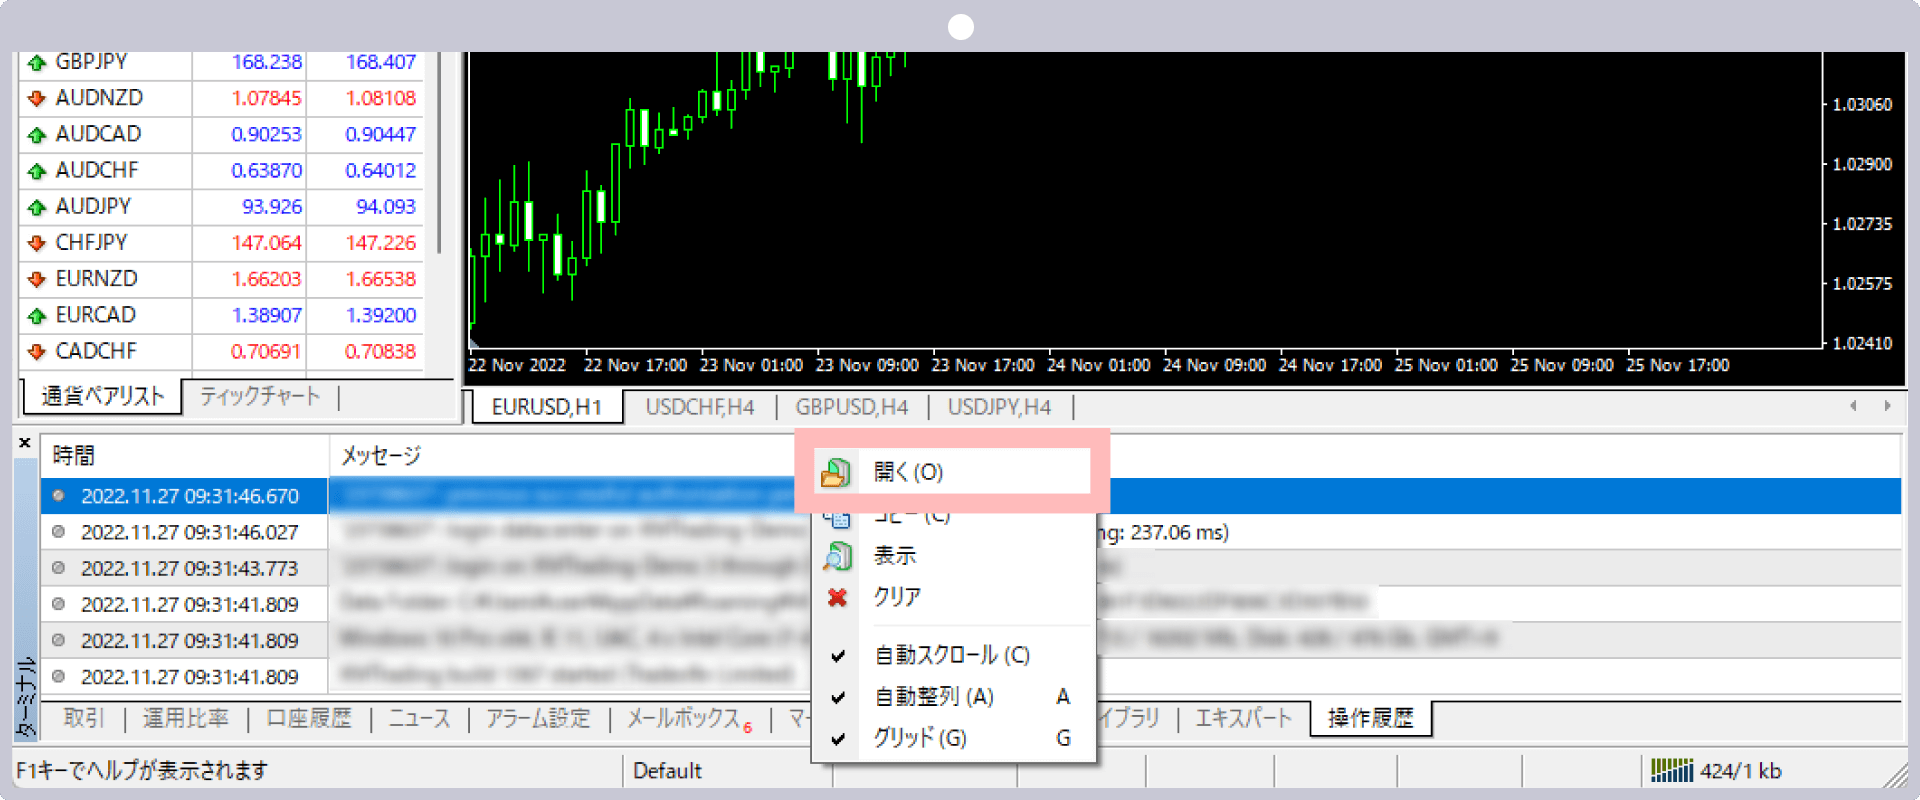1920x800 pixels.
Task: Click CADCHF ask price 0.70838
Action: click(x=380, y=351)
